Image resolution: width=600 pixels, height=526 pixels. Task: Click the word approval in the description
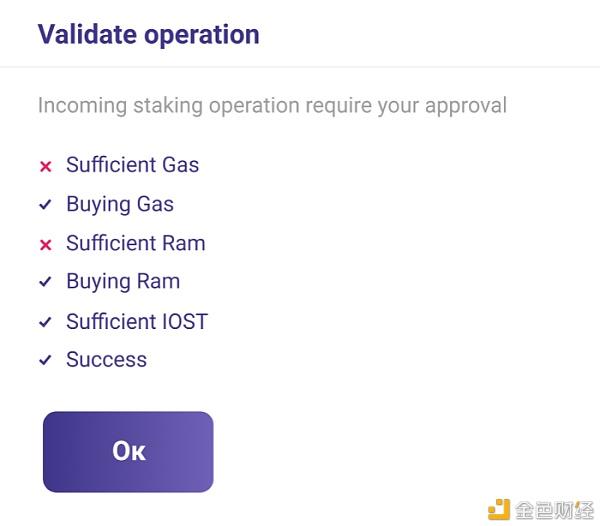[466, 106]
